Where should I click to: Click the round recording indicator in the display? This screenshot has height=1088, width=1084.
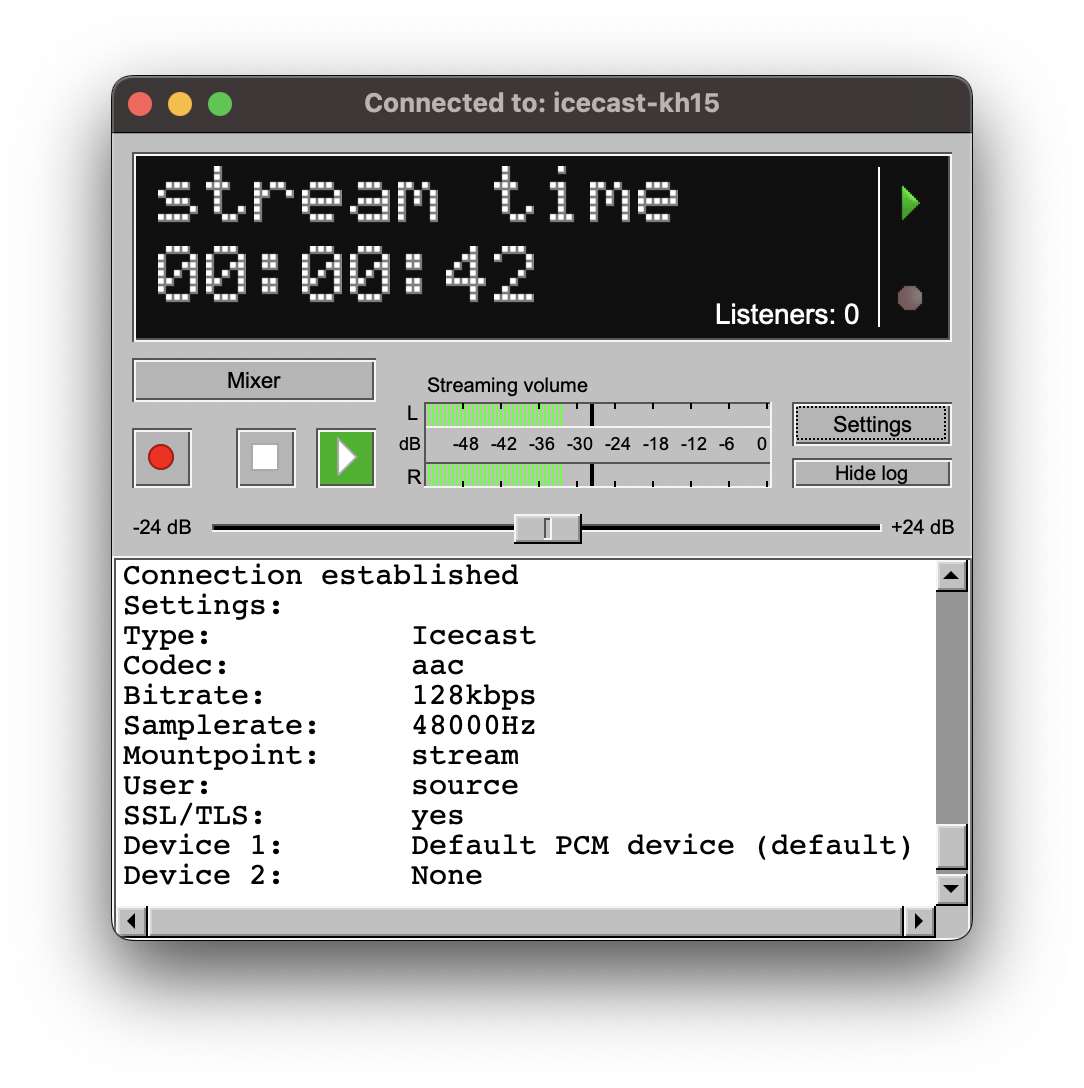pyautogui.click(x=909, y=298)
